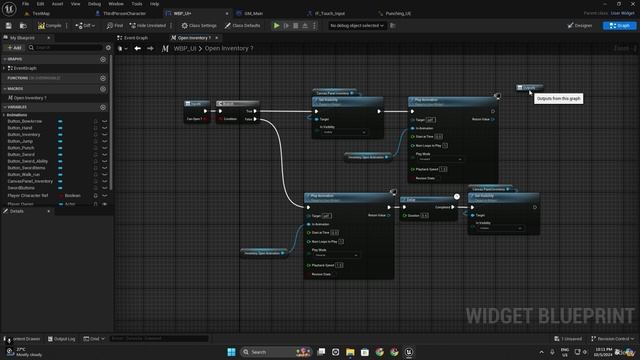Open the play options three-dot menu
Screen dimensions: 640x360
tap(314, 26)
